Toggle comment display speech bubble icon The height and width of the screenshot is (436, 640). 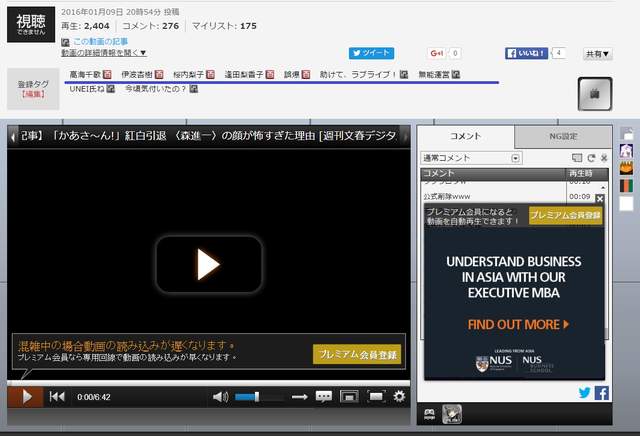tap(324, 396)
